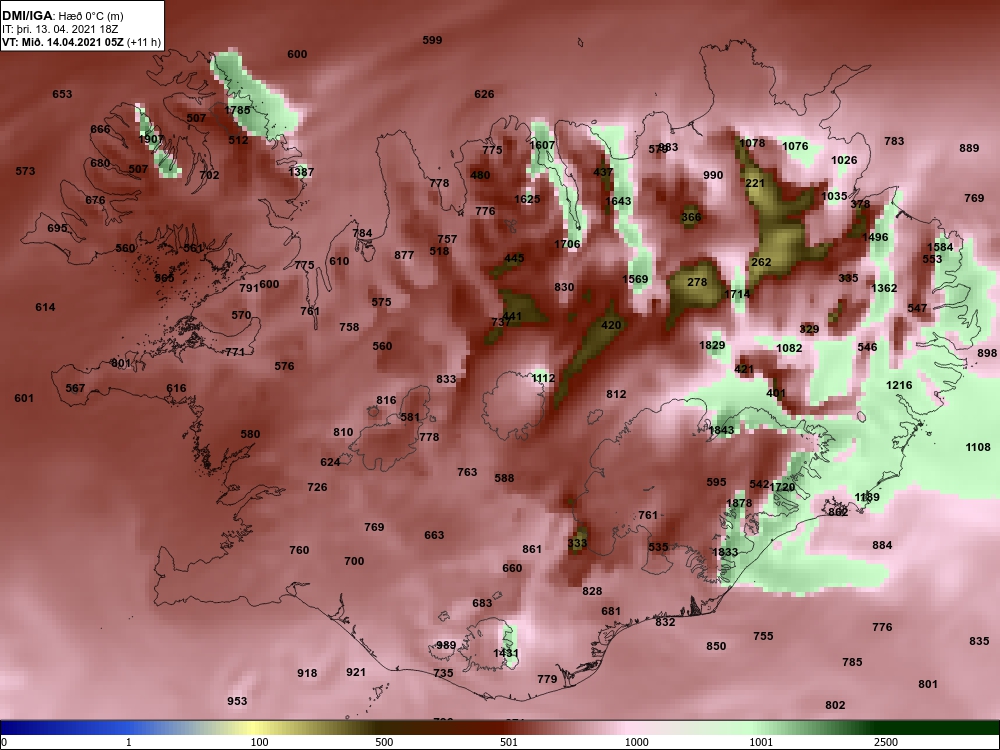Click the VT Mið. 14.04.2021 05Z line
Viewport: 1000px width, 750px height.
[81, 42]
